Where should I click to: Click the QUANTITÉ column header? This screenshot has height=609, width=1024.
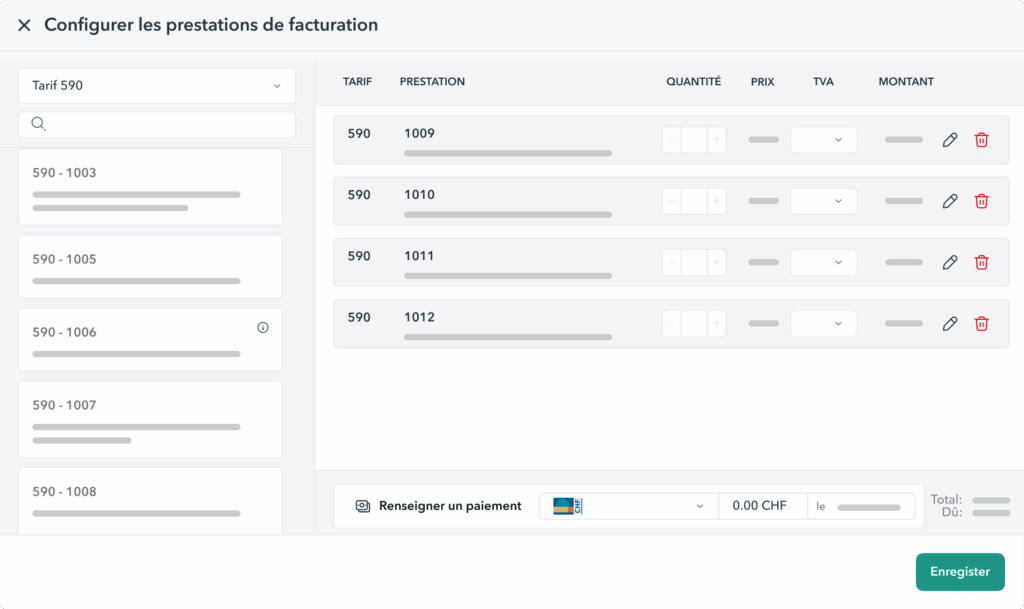pos(694,82)
